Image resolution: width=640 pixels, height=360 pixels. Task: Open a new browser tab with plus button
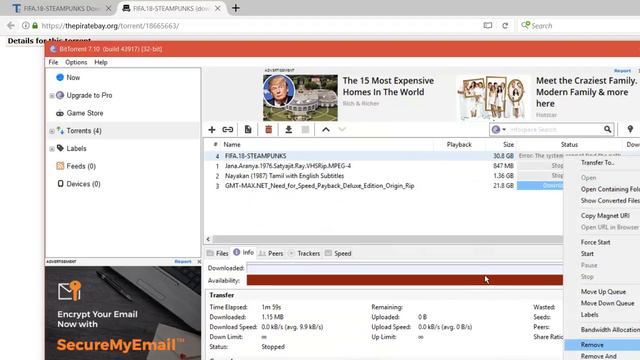236,8
